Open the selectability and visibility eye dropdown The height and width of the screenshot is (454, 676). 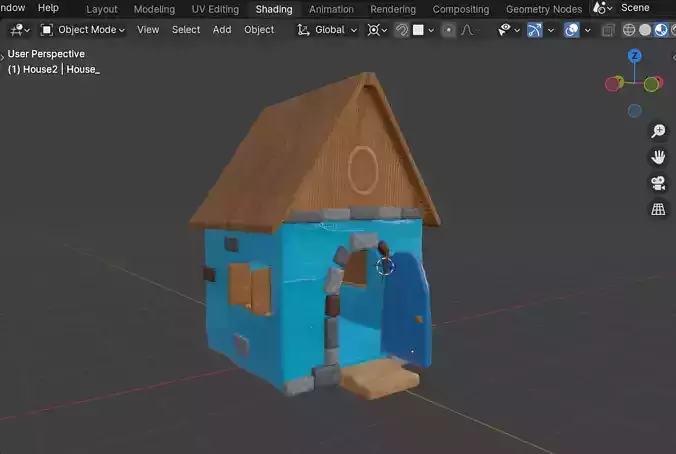pyautogui.click(x=509, y=30)
